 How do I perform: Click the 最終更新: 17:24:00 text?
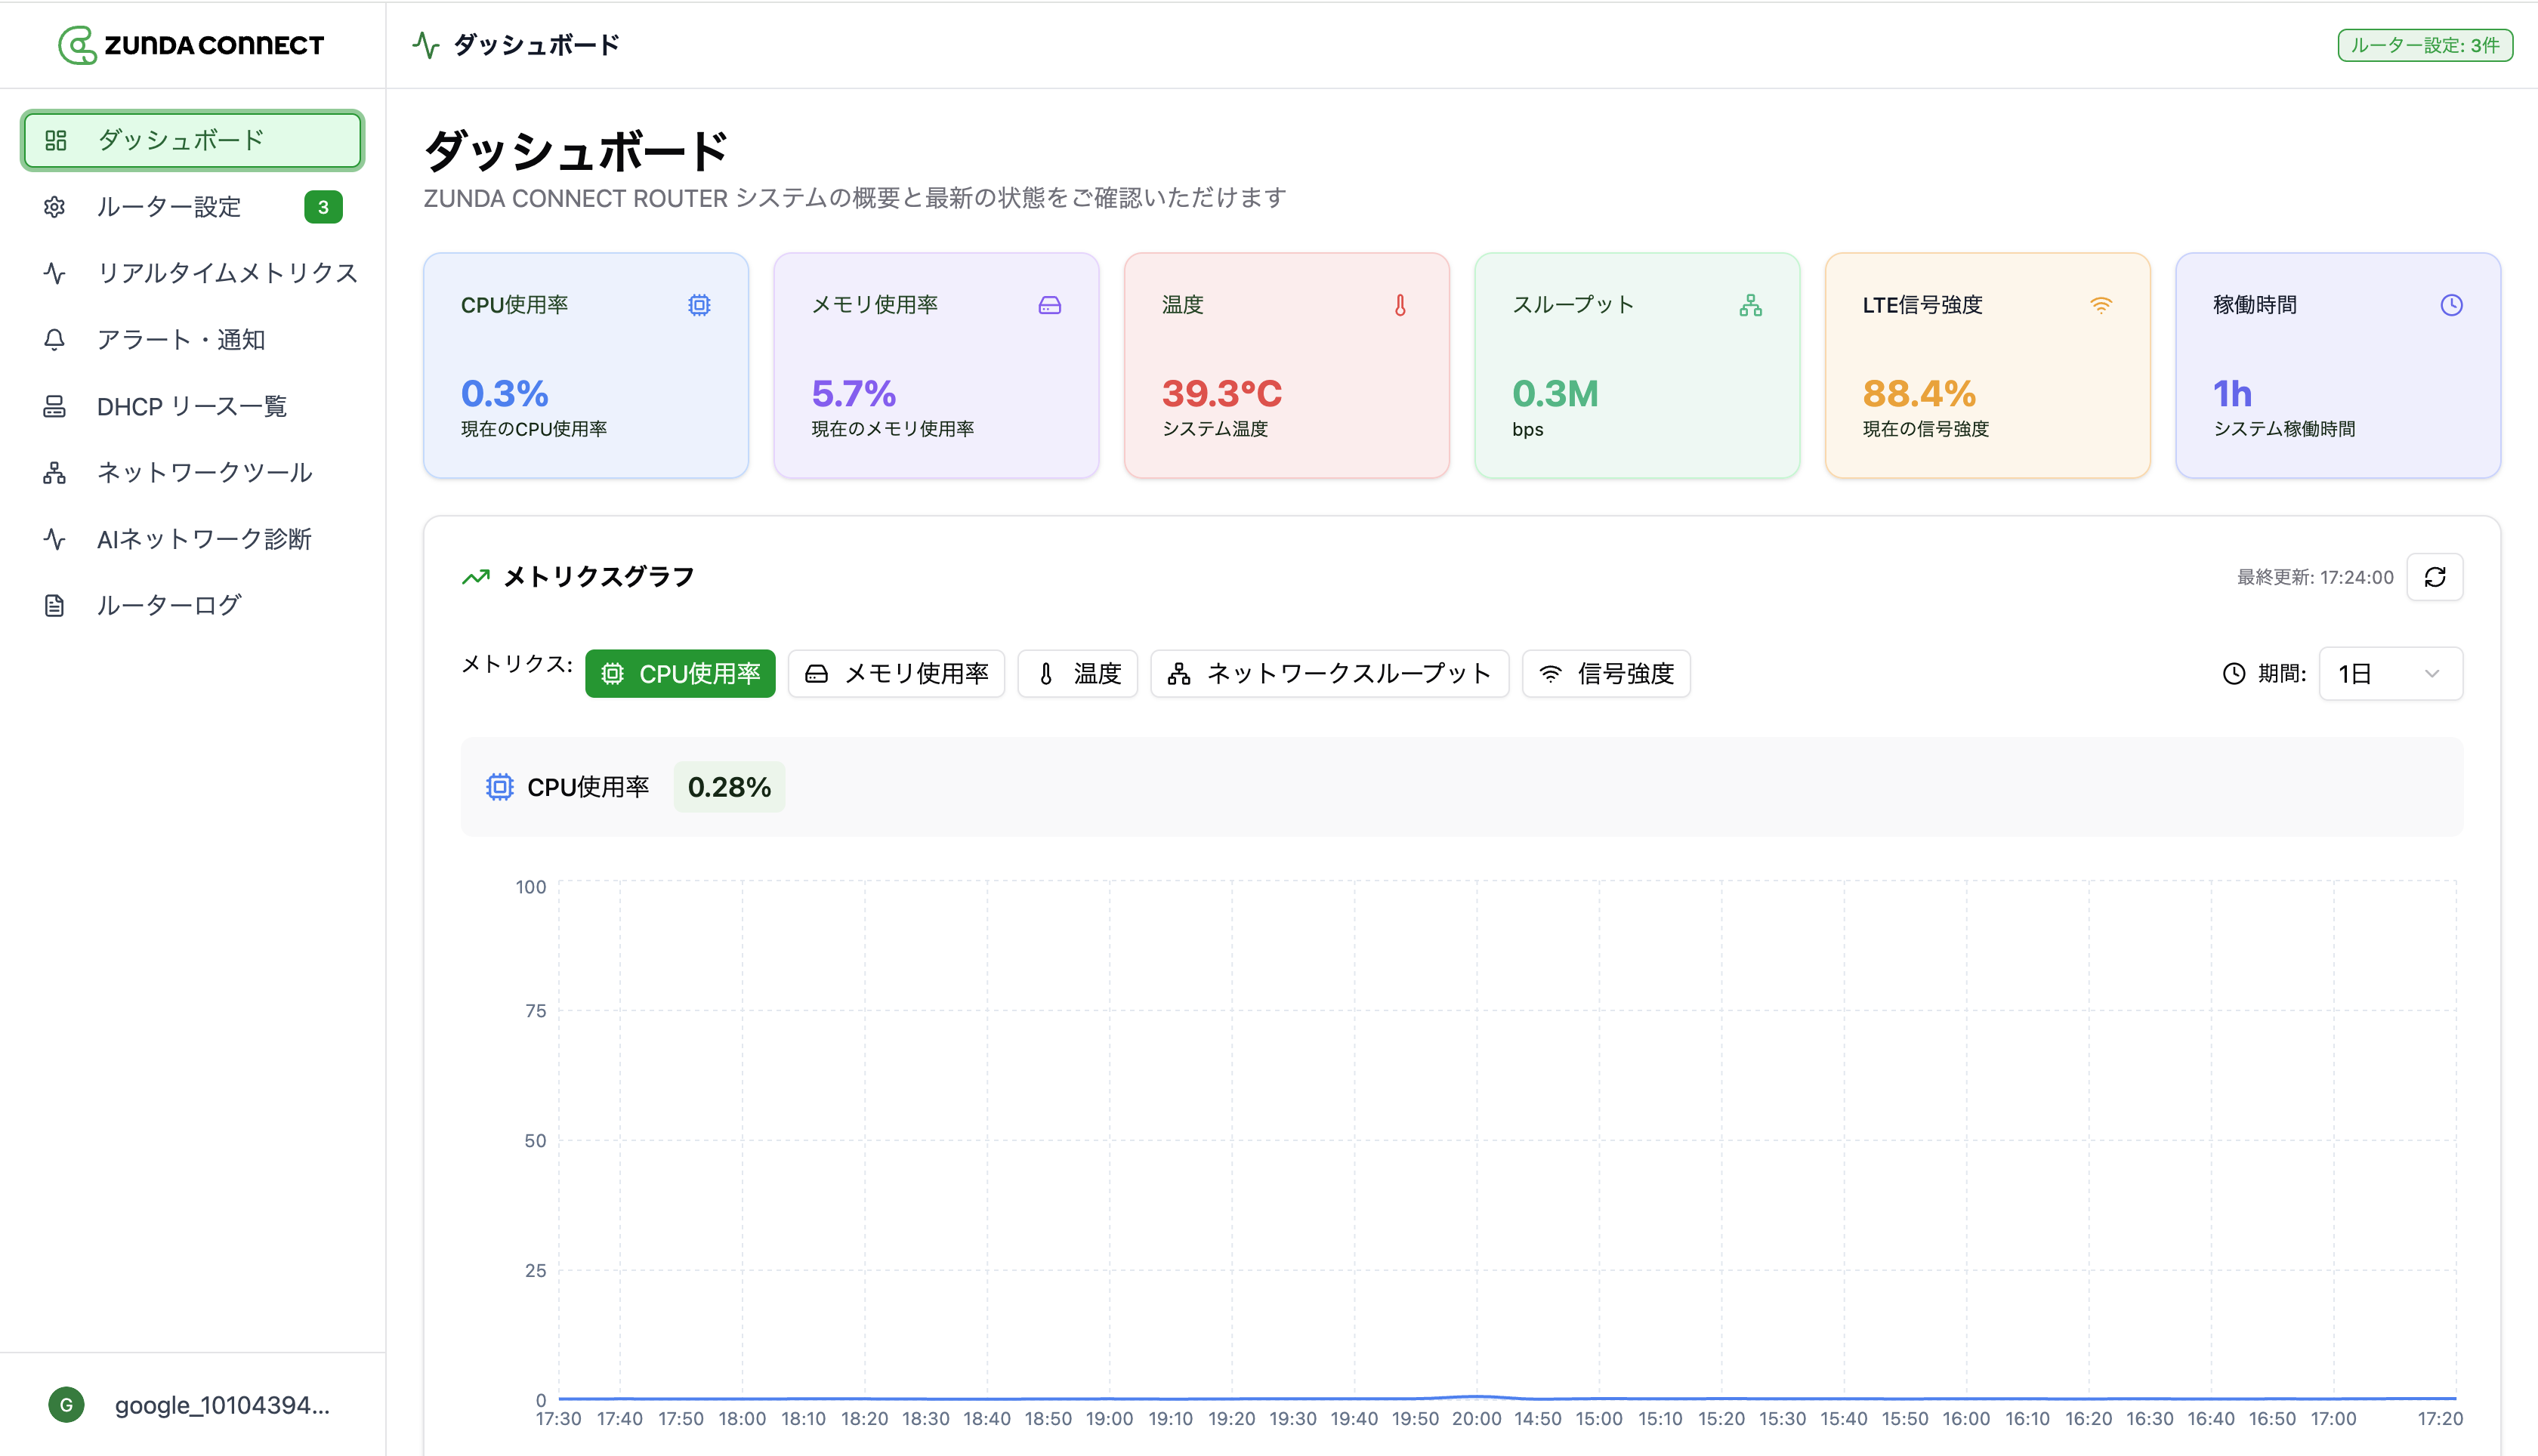(x=2315, y=577)
